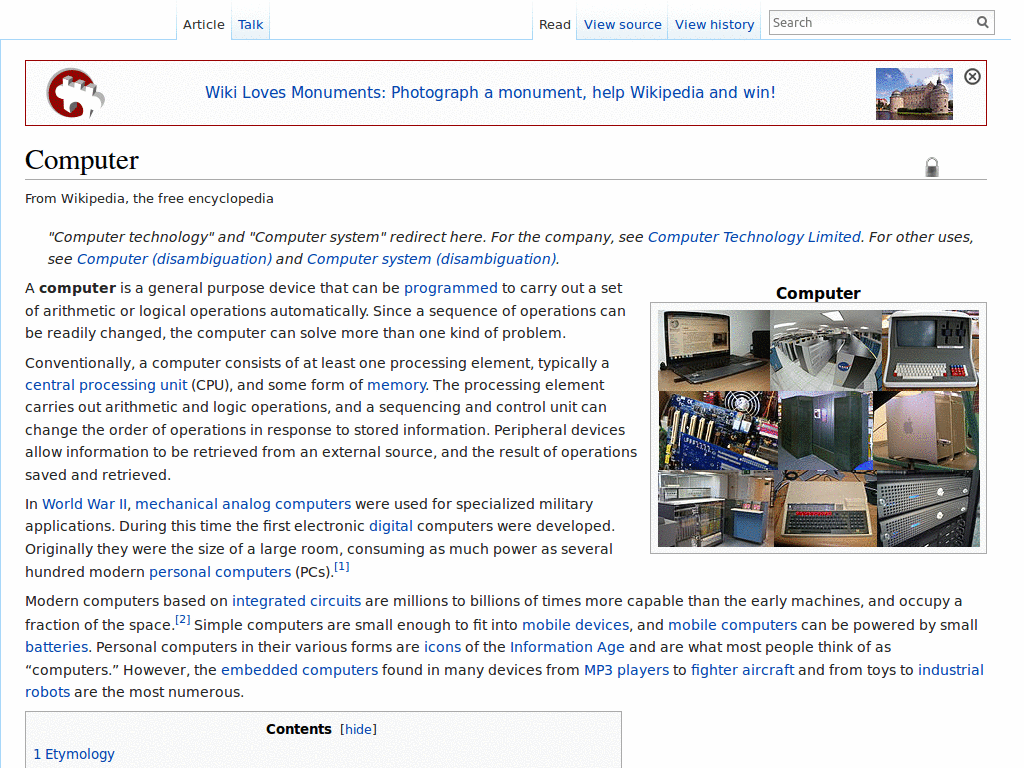Open the castle photo in banner

pos(914,93)
